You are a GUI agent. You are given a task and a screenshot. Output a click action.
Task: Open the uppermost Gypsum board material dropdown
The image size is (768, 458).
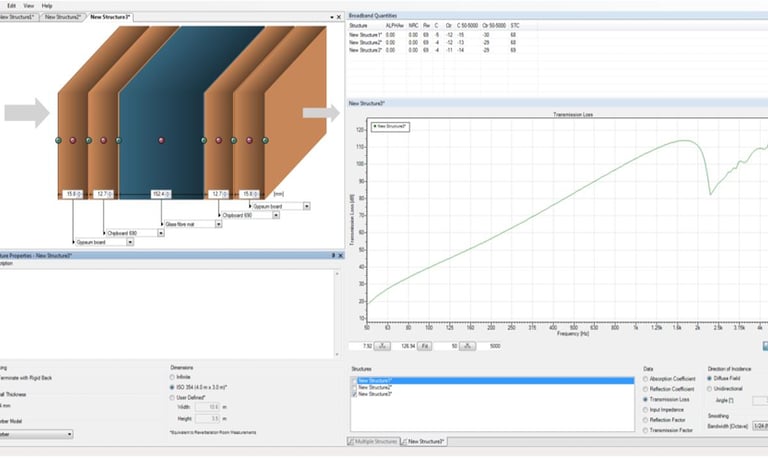tap(306, 206)
